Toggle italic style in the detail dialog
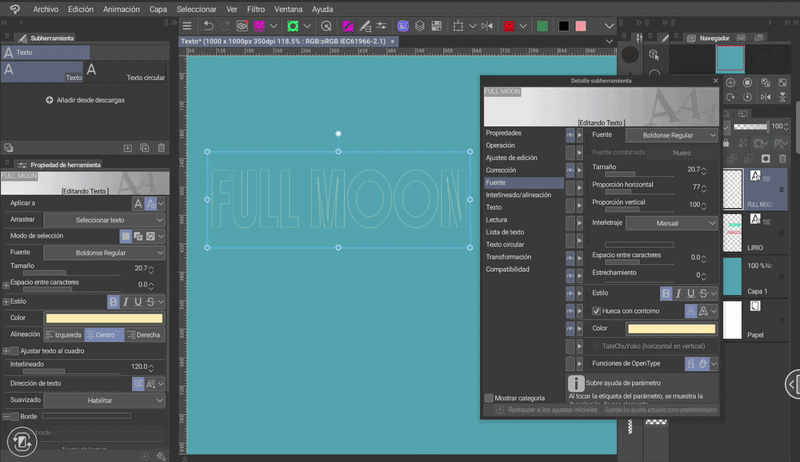This screenshot has width=800, height=462. click(x=680, y=293)
